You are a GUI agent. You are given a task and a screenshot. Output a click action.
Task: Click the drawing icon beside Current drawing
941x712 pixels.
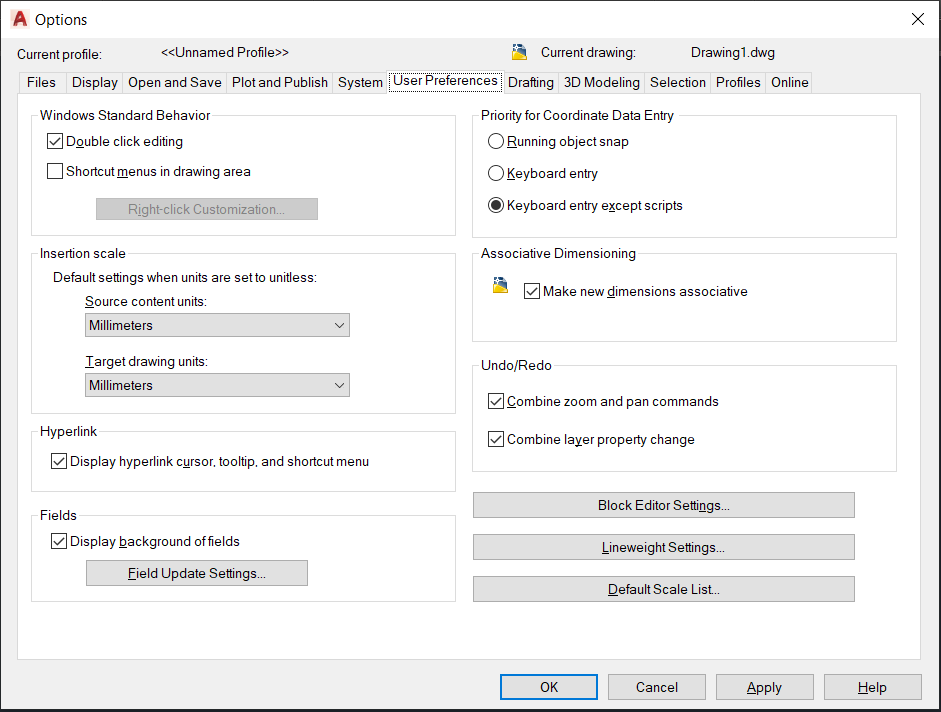point(519,52)
